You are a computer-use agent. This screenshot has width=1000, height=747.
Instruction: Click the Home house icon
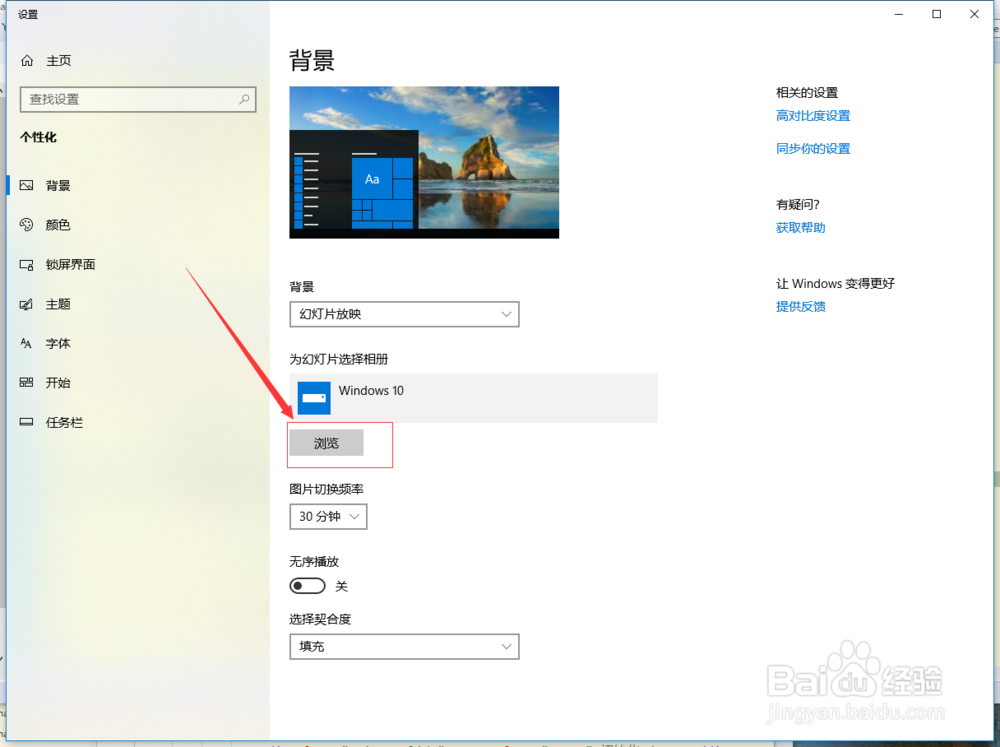(27, 61)
